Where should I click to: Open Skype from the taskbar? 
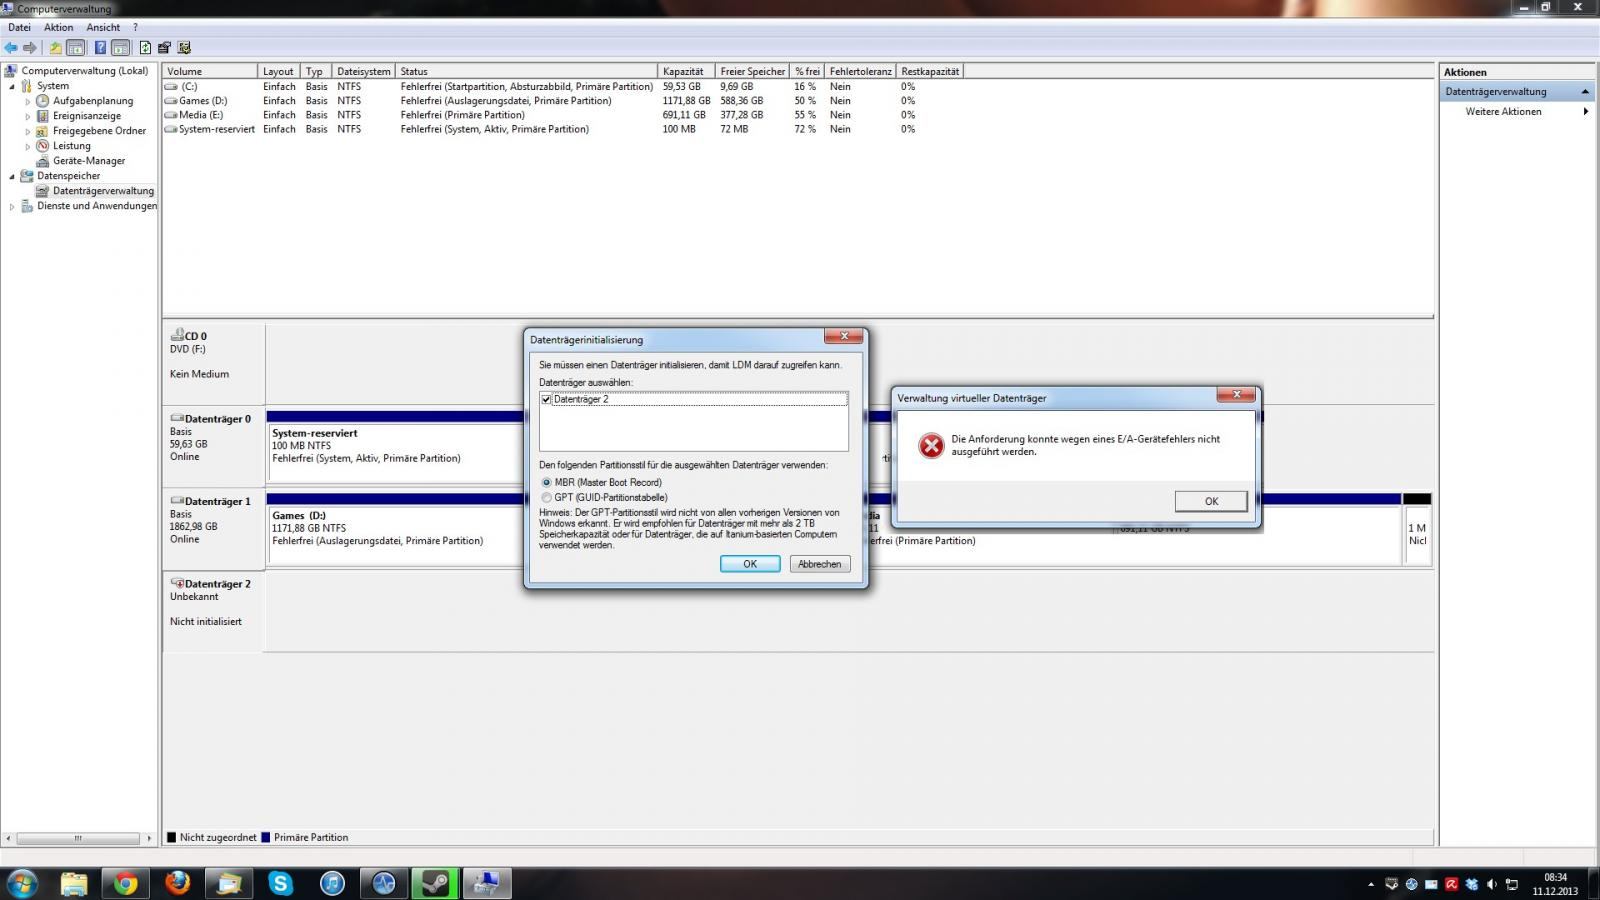pos(281,883)
